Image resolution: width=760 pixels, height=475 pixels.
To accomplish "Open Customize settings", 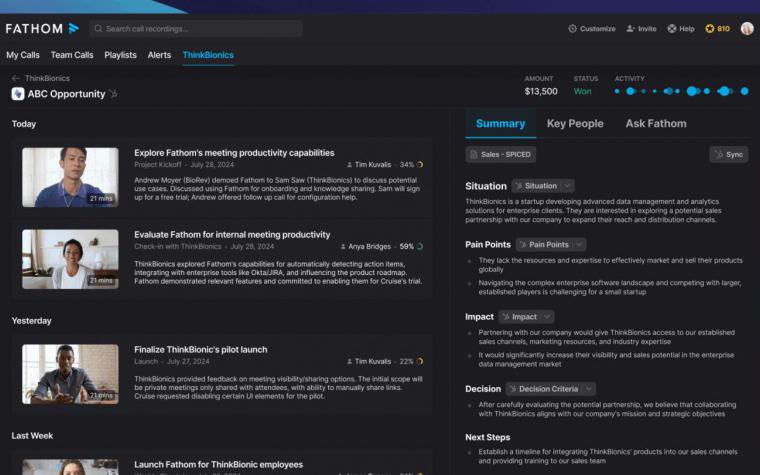I will tap(592, 29).
